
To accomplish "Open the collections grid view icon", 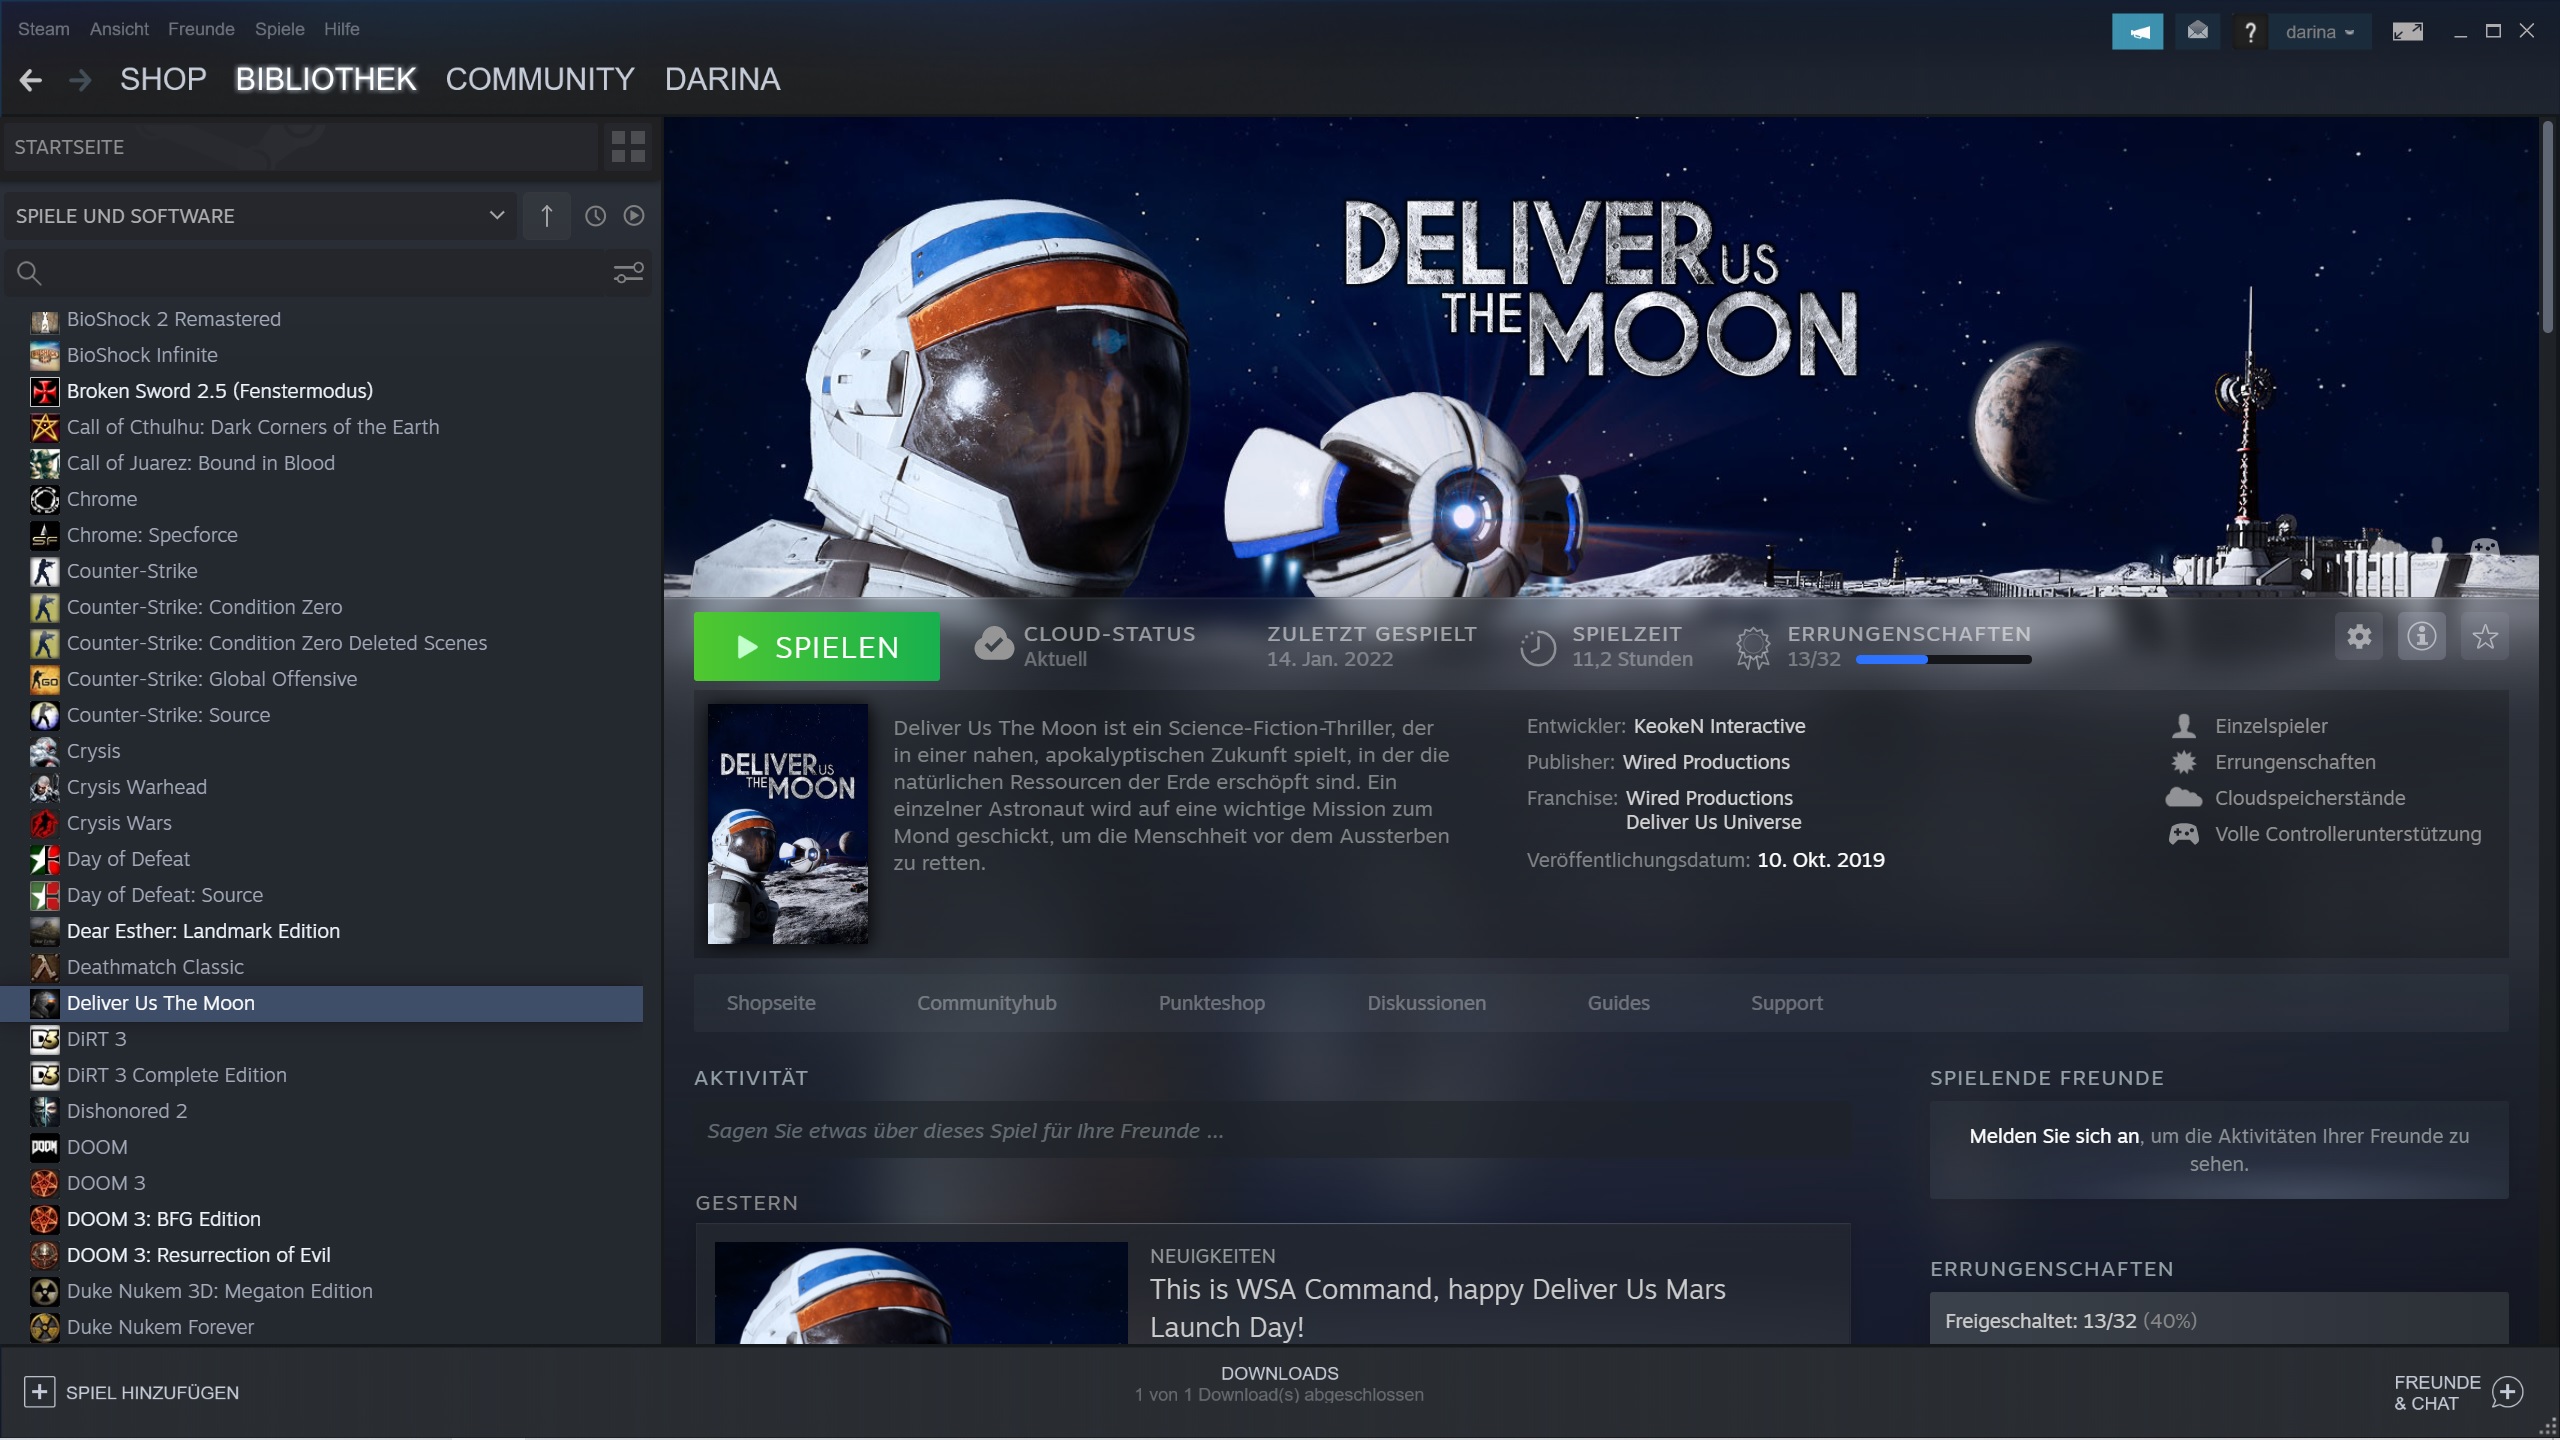I will (628, 147).
